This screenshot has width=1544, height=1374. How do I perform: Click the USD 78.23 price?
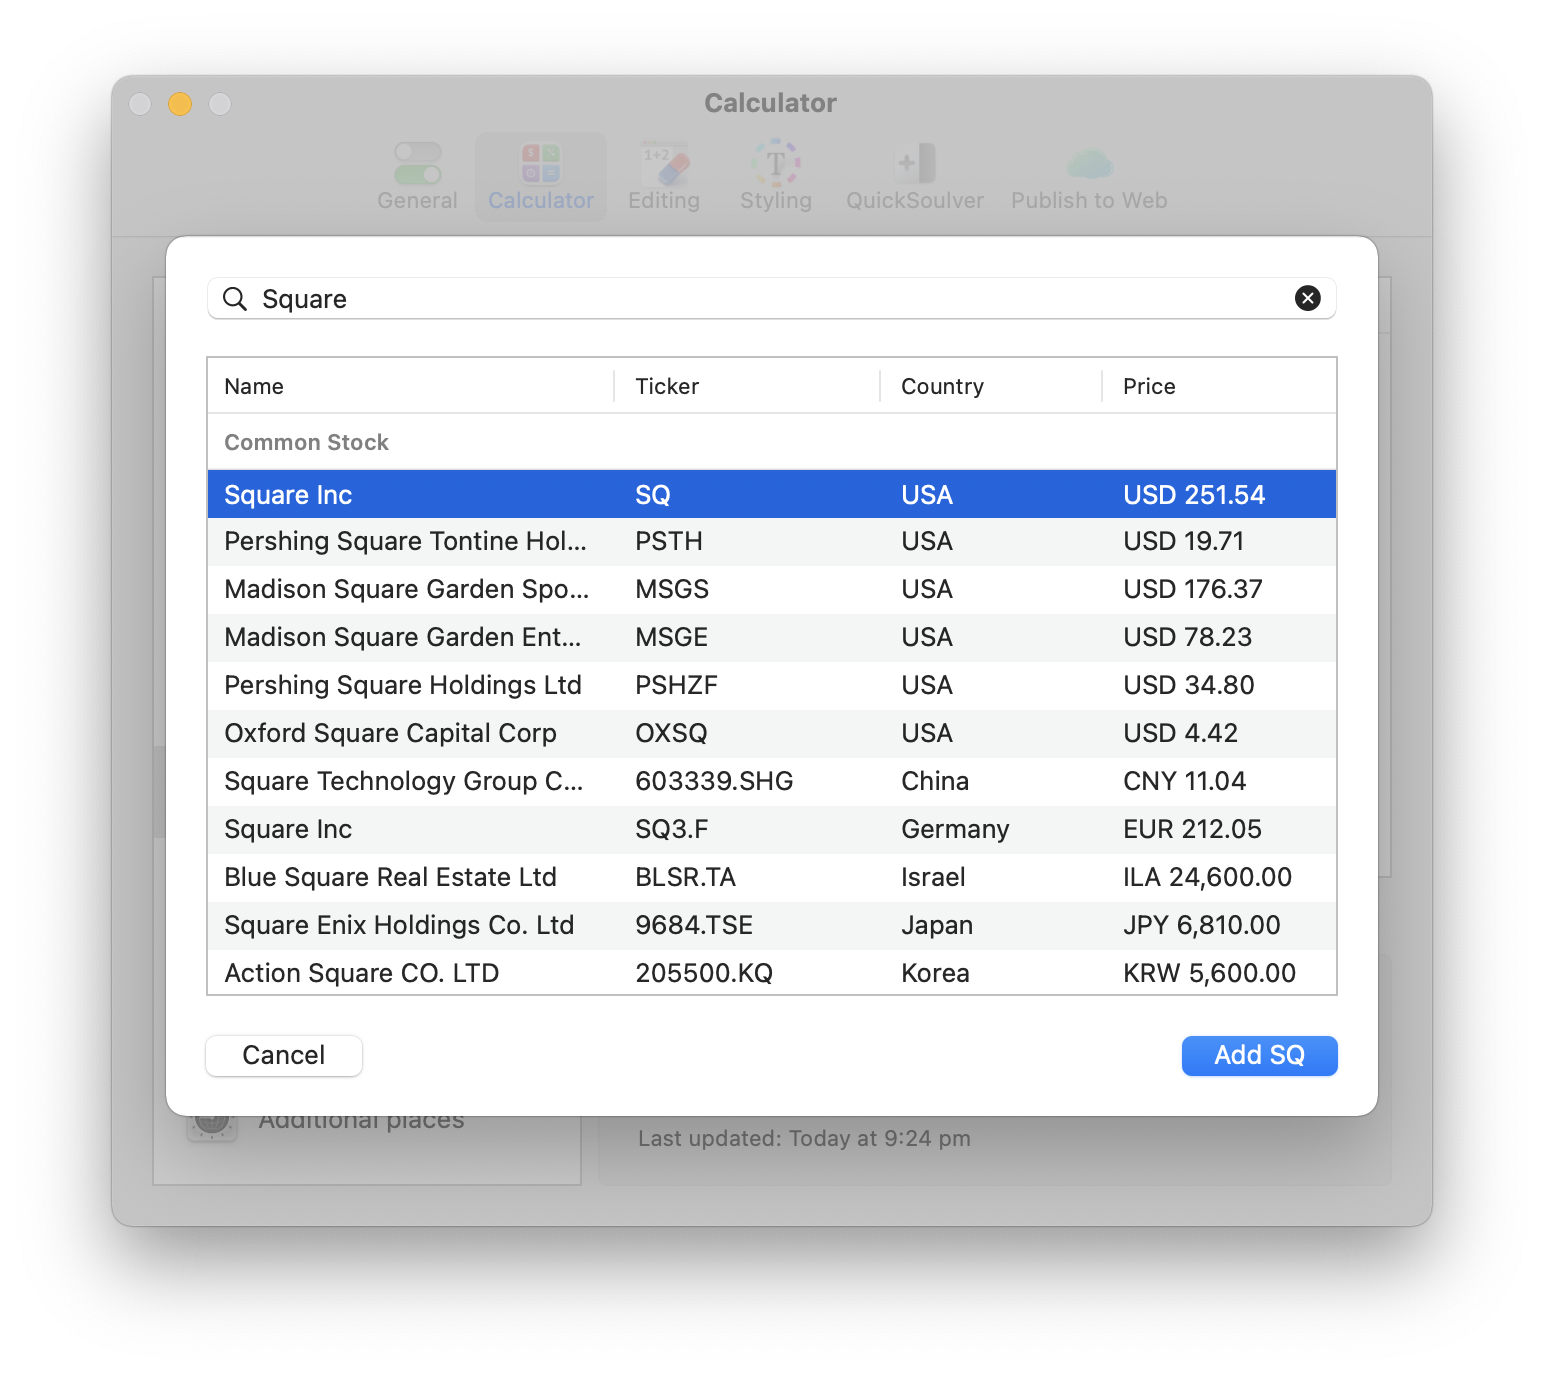coord(1187,637)
